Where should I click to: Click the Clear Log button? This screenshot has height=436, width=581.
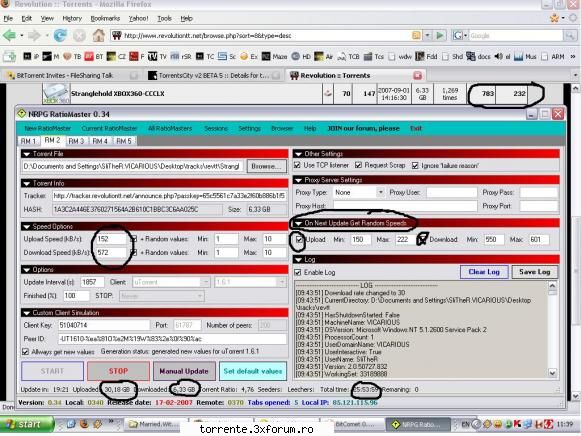coord(484,272)
